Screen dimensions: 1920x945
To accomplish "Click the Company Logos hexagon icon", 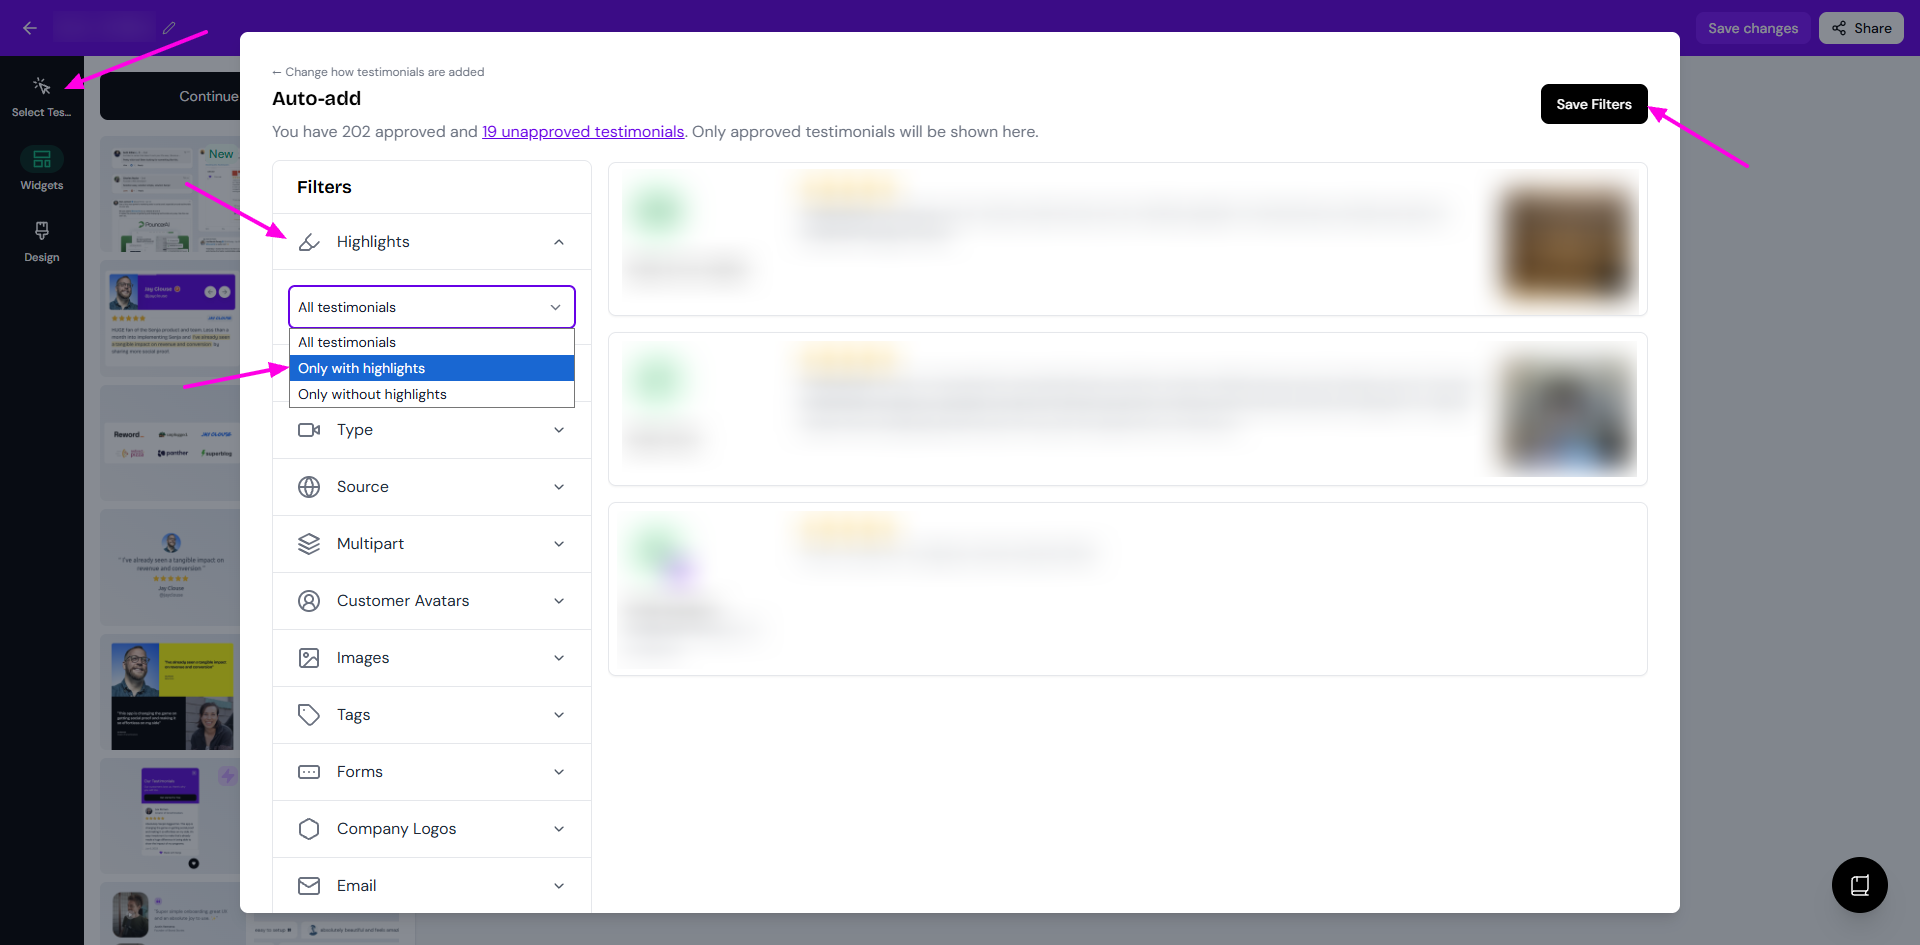I will pos(309,829).
